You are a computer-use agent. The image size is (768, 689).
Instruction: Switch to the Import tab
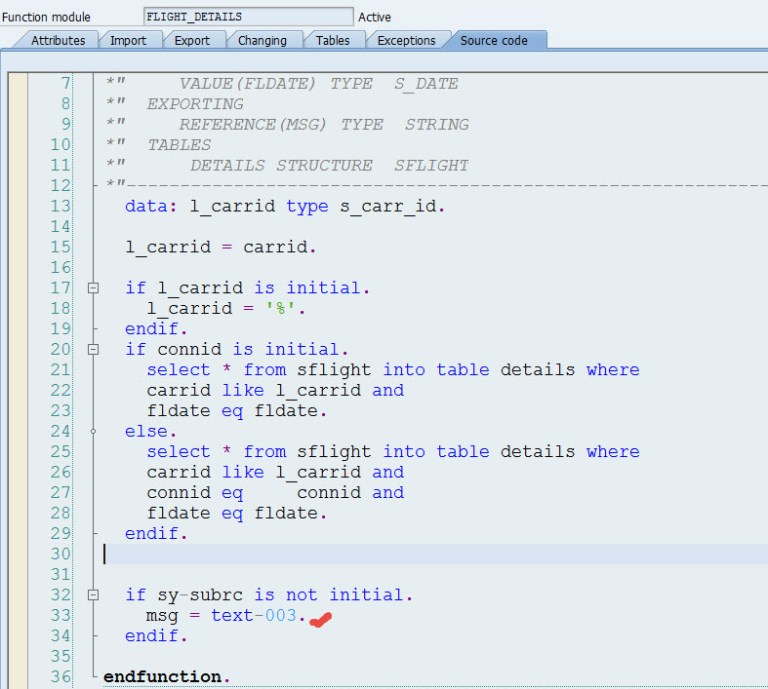click(x=127, y=40)
